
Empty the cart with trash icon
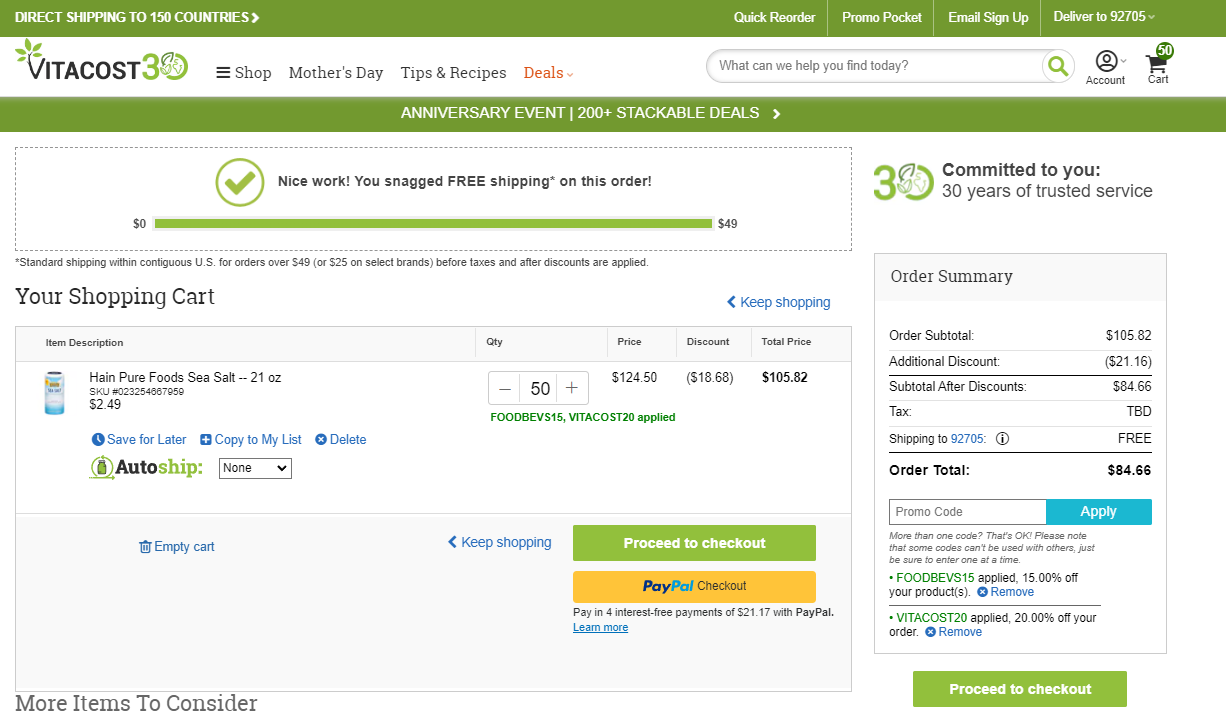coord(177,547)
